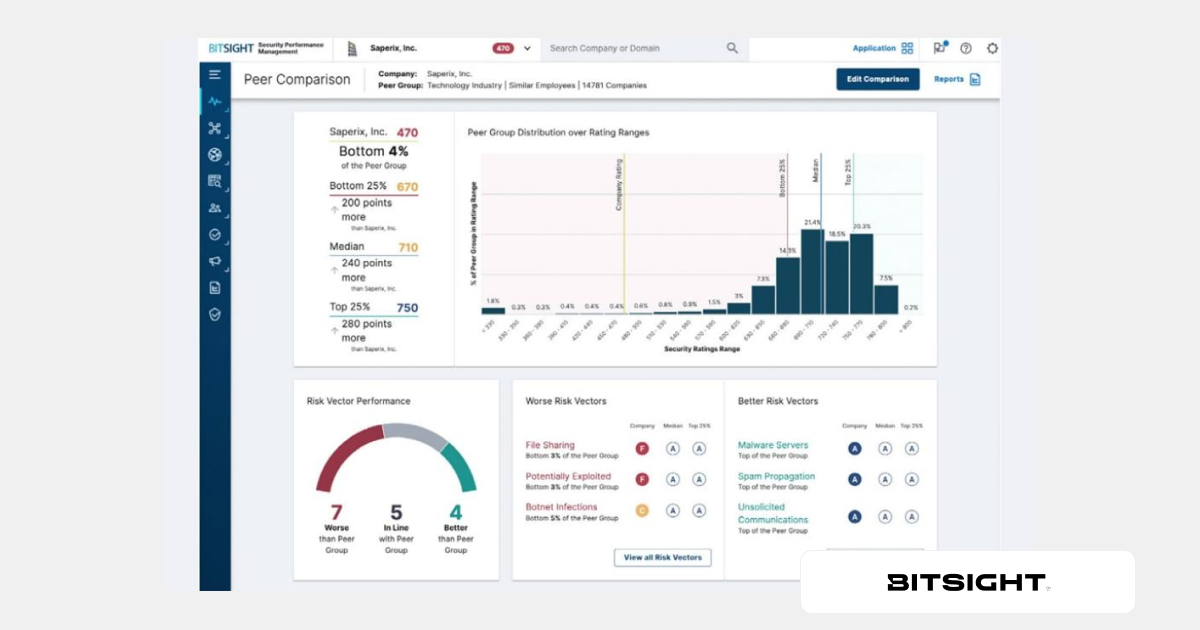Open the notifications icon with blue dot
Image resolution: width=1200 pixels, height=630 pixels.
[x=940, y=47]
